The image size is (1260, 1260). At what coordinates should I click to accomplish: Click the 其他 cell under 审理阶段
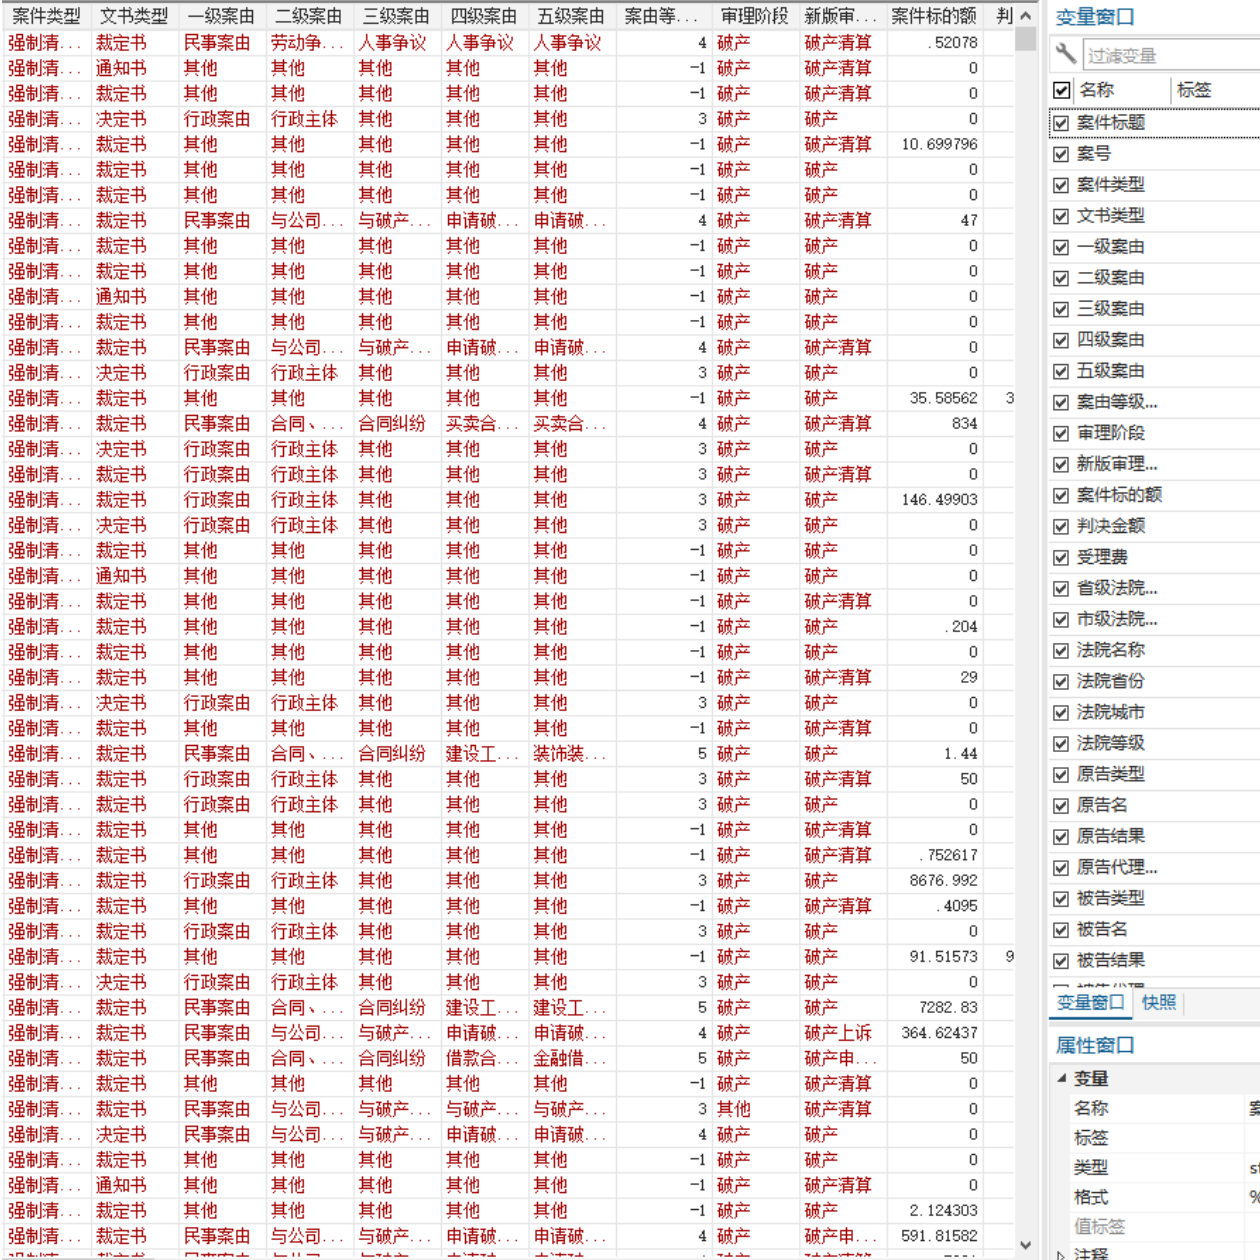click(x=755, y=1109)
